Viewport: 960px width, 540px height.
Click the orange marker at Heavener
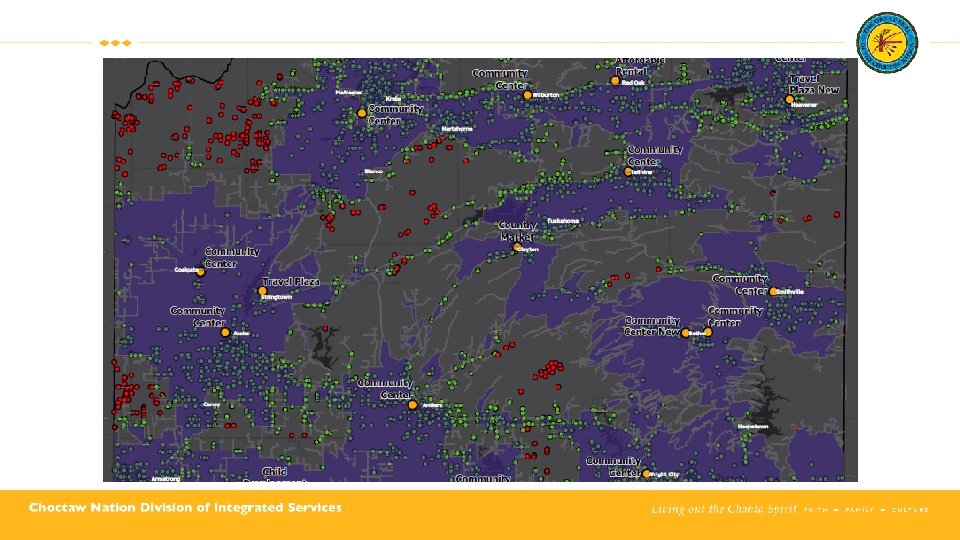coord(789,99)
